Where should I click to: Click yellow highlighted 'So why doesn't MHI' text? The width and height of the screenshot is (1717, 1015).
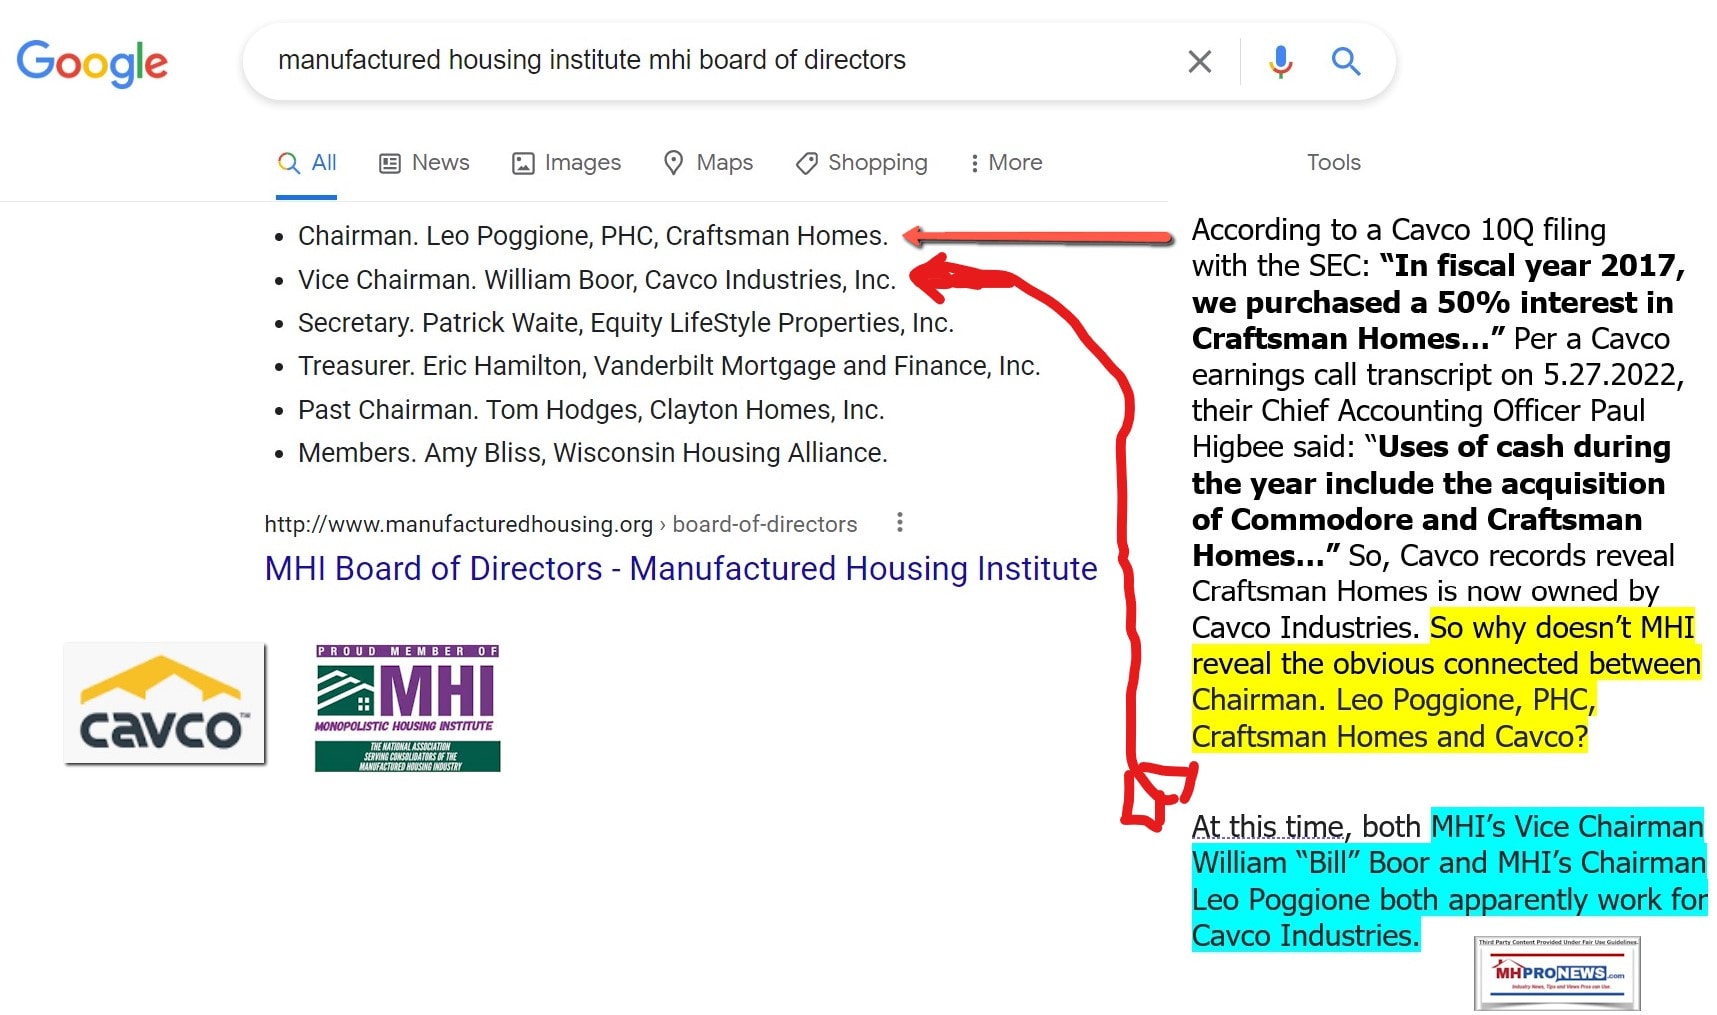point(1562,628)
